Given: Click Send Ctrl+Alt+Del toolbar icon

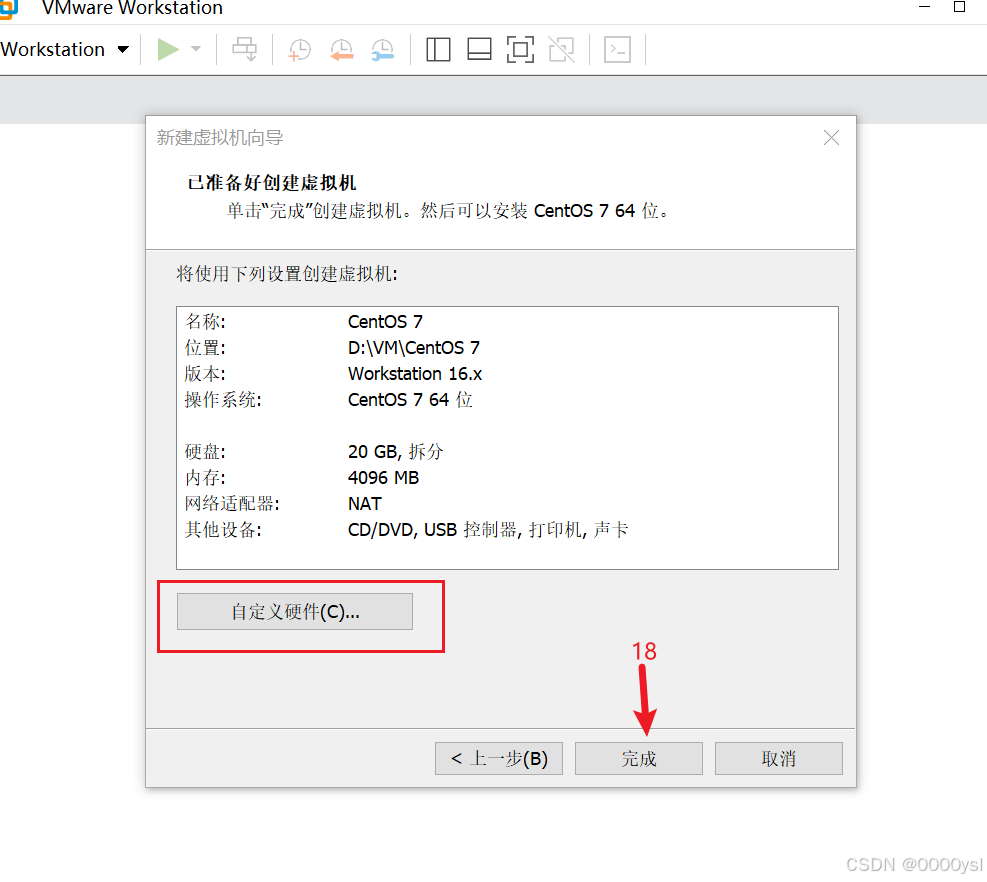Looking at the screenshot, I should point(244,49).
